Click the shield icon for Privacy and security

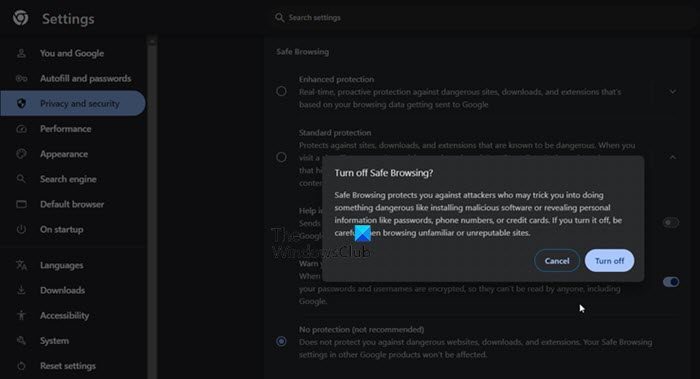point(21,104)
